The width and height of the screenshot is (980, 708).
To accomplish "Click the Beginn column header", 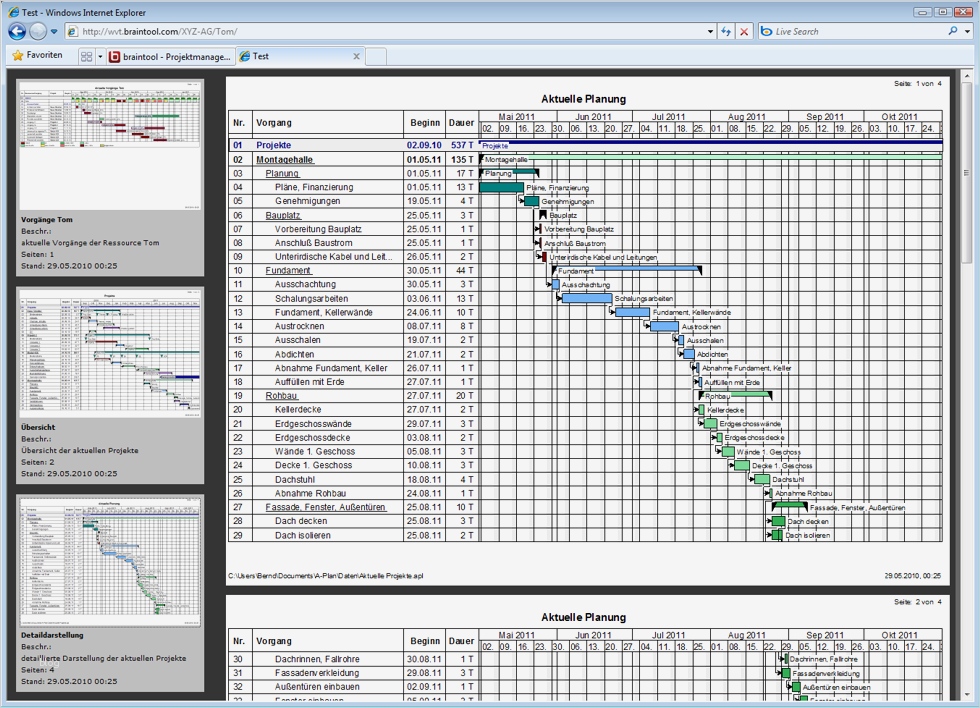I will click(425, 122).
